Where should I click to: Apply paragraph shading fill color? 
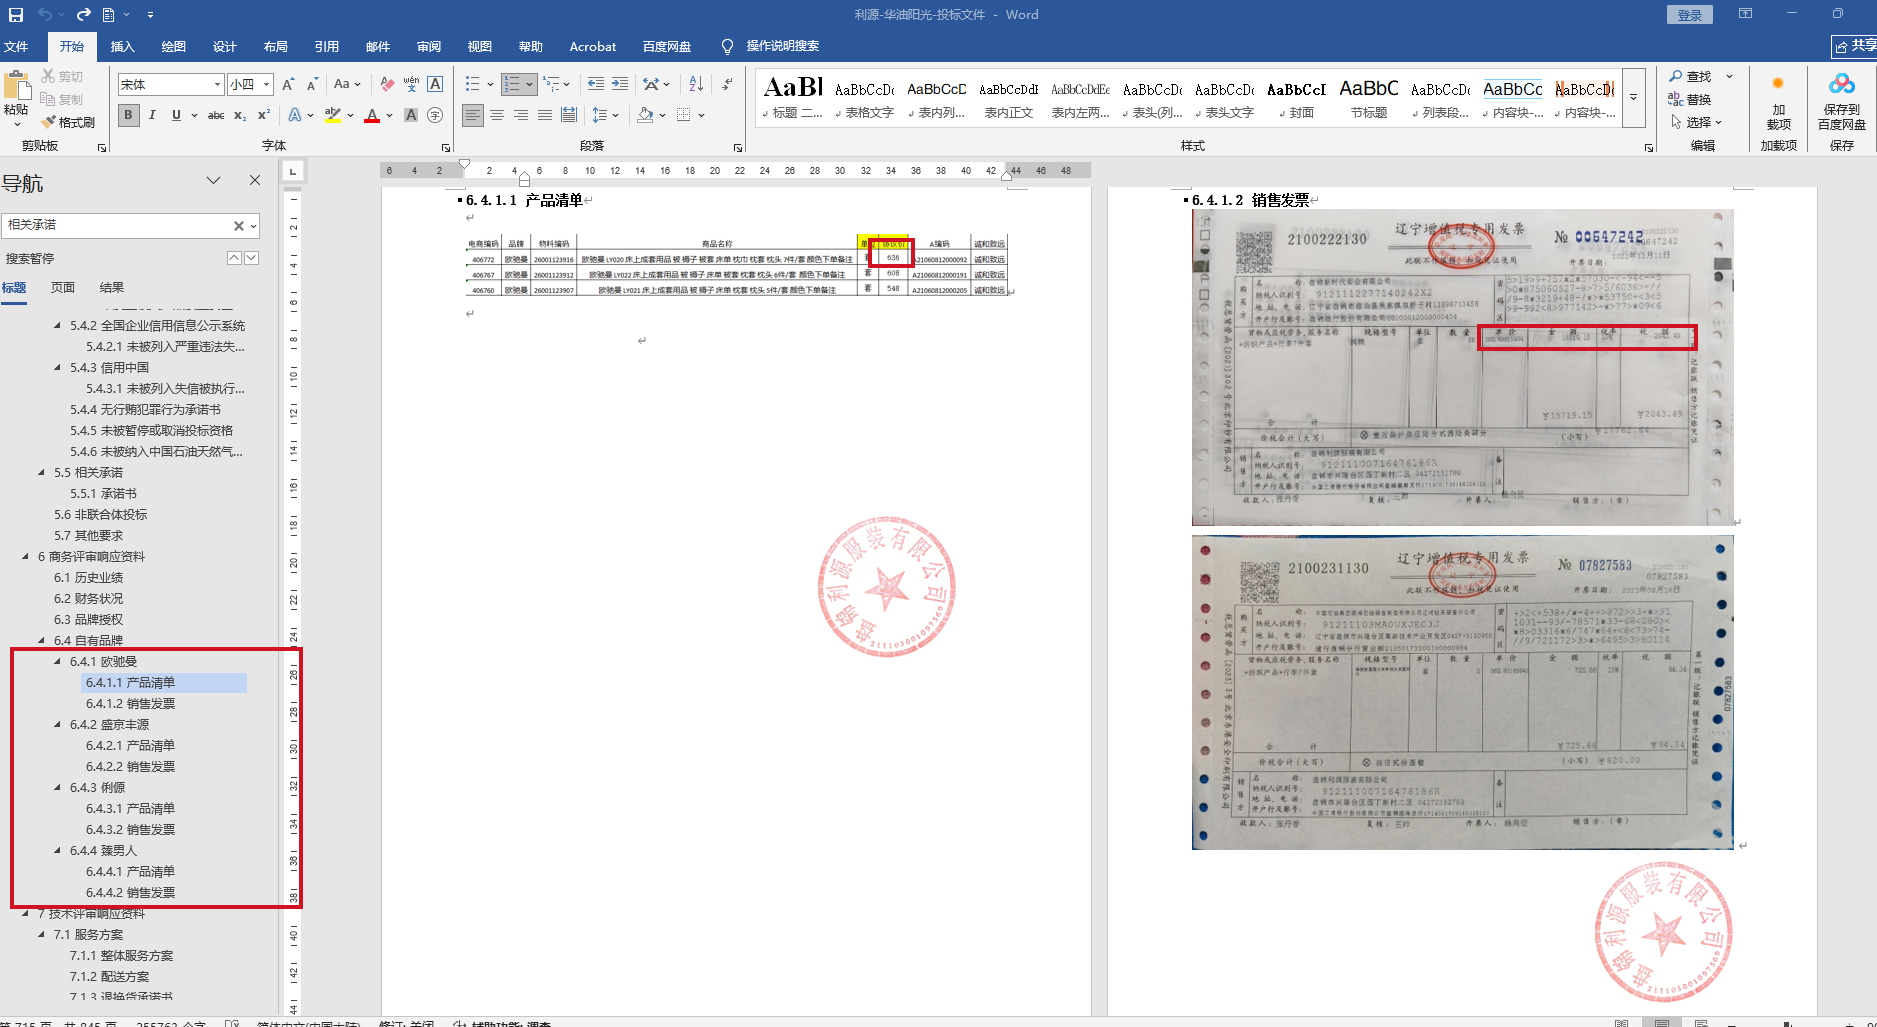click(645, 115)
